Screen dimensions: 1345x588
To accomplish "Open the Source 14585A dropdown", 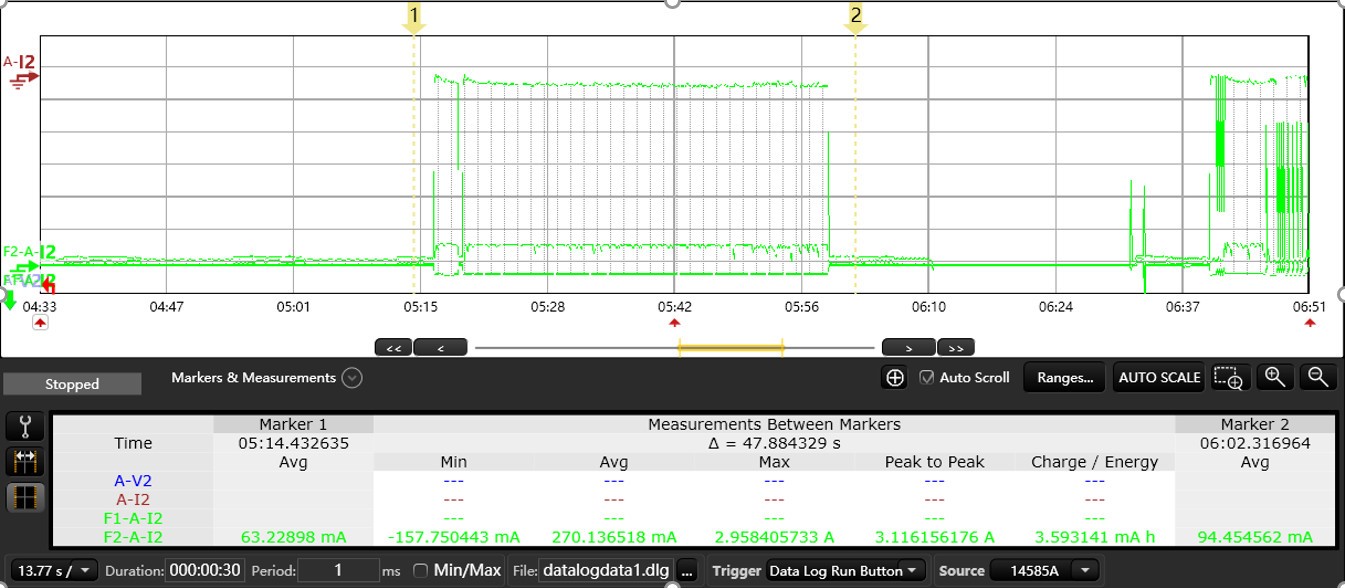I will (1044, 571).
